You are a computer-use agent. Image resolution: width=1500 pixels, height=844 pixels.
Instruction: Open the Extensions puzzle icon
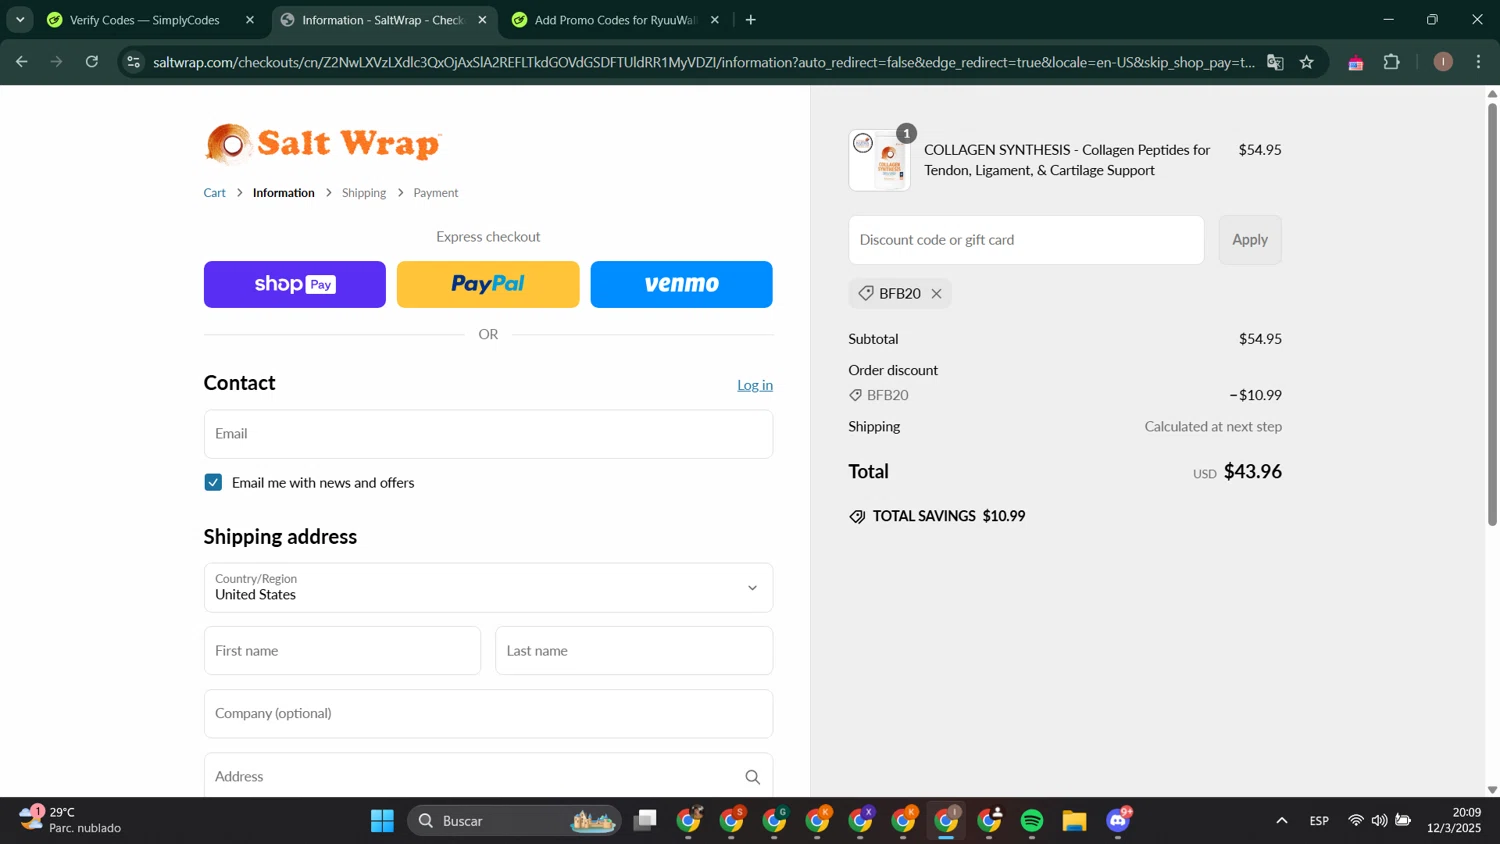(1392, 62)
